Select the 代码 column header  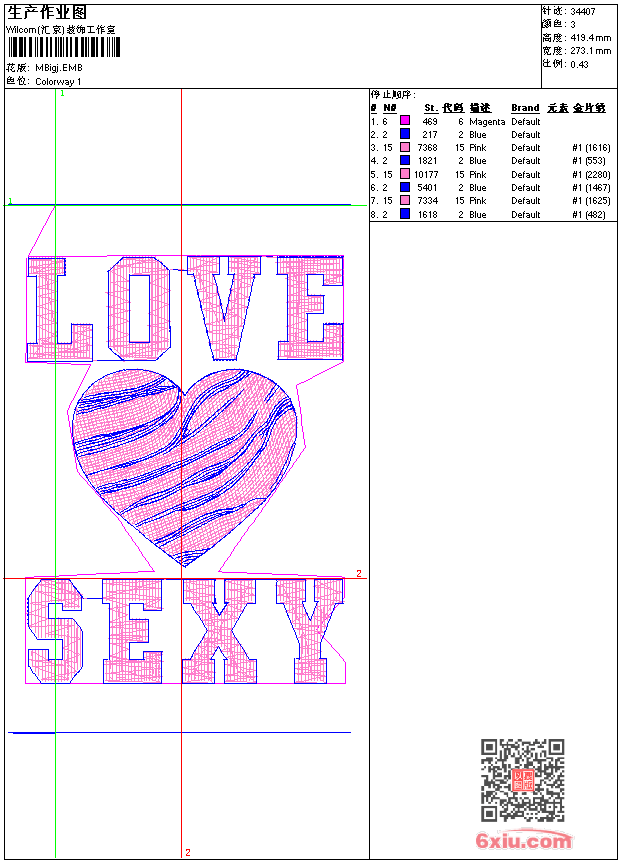point(453,108)
